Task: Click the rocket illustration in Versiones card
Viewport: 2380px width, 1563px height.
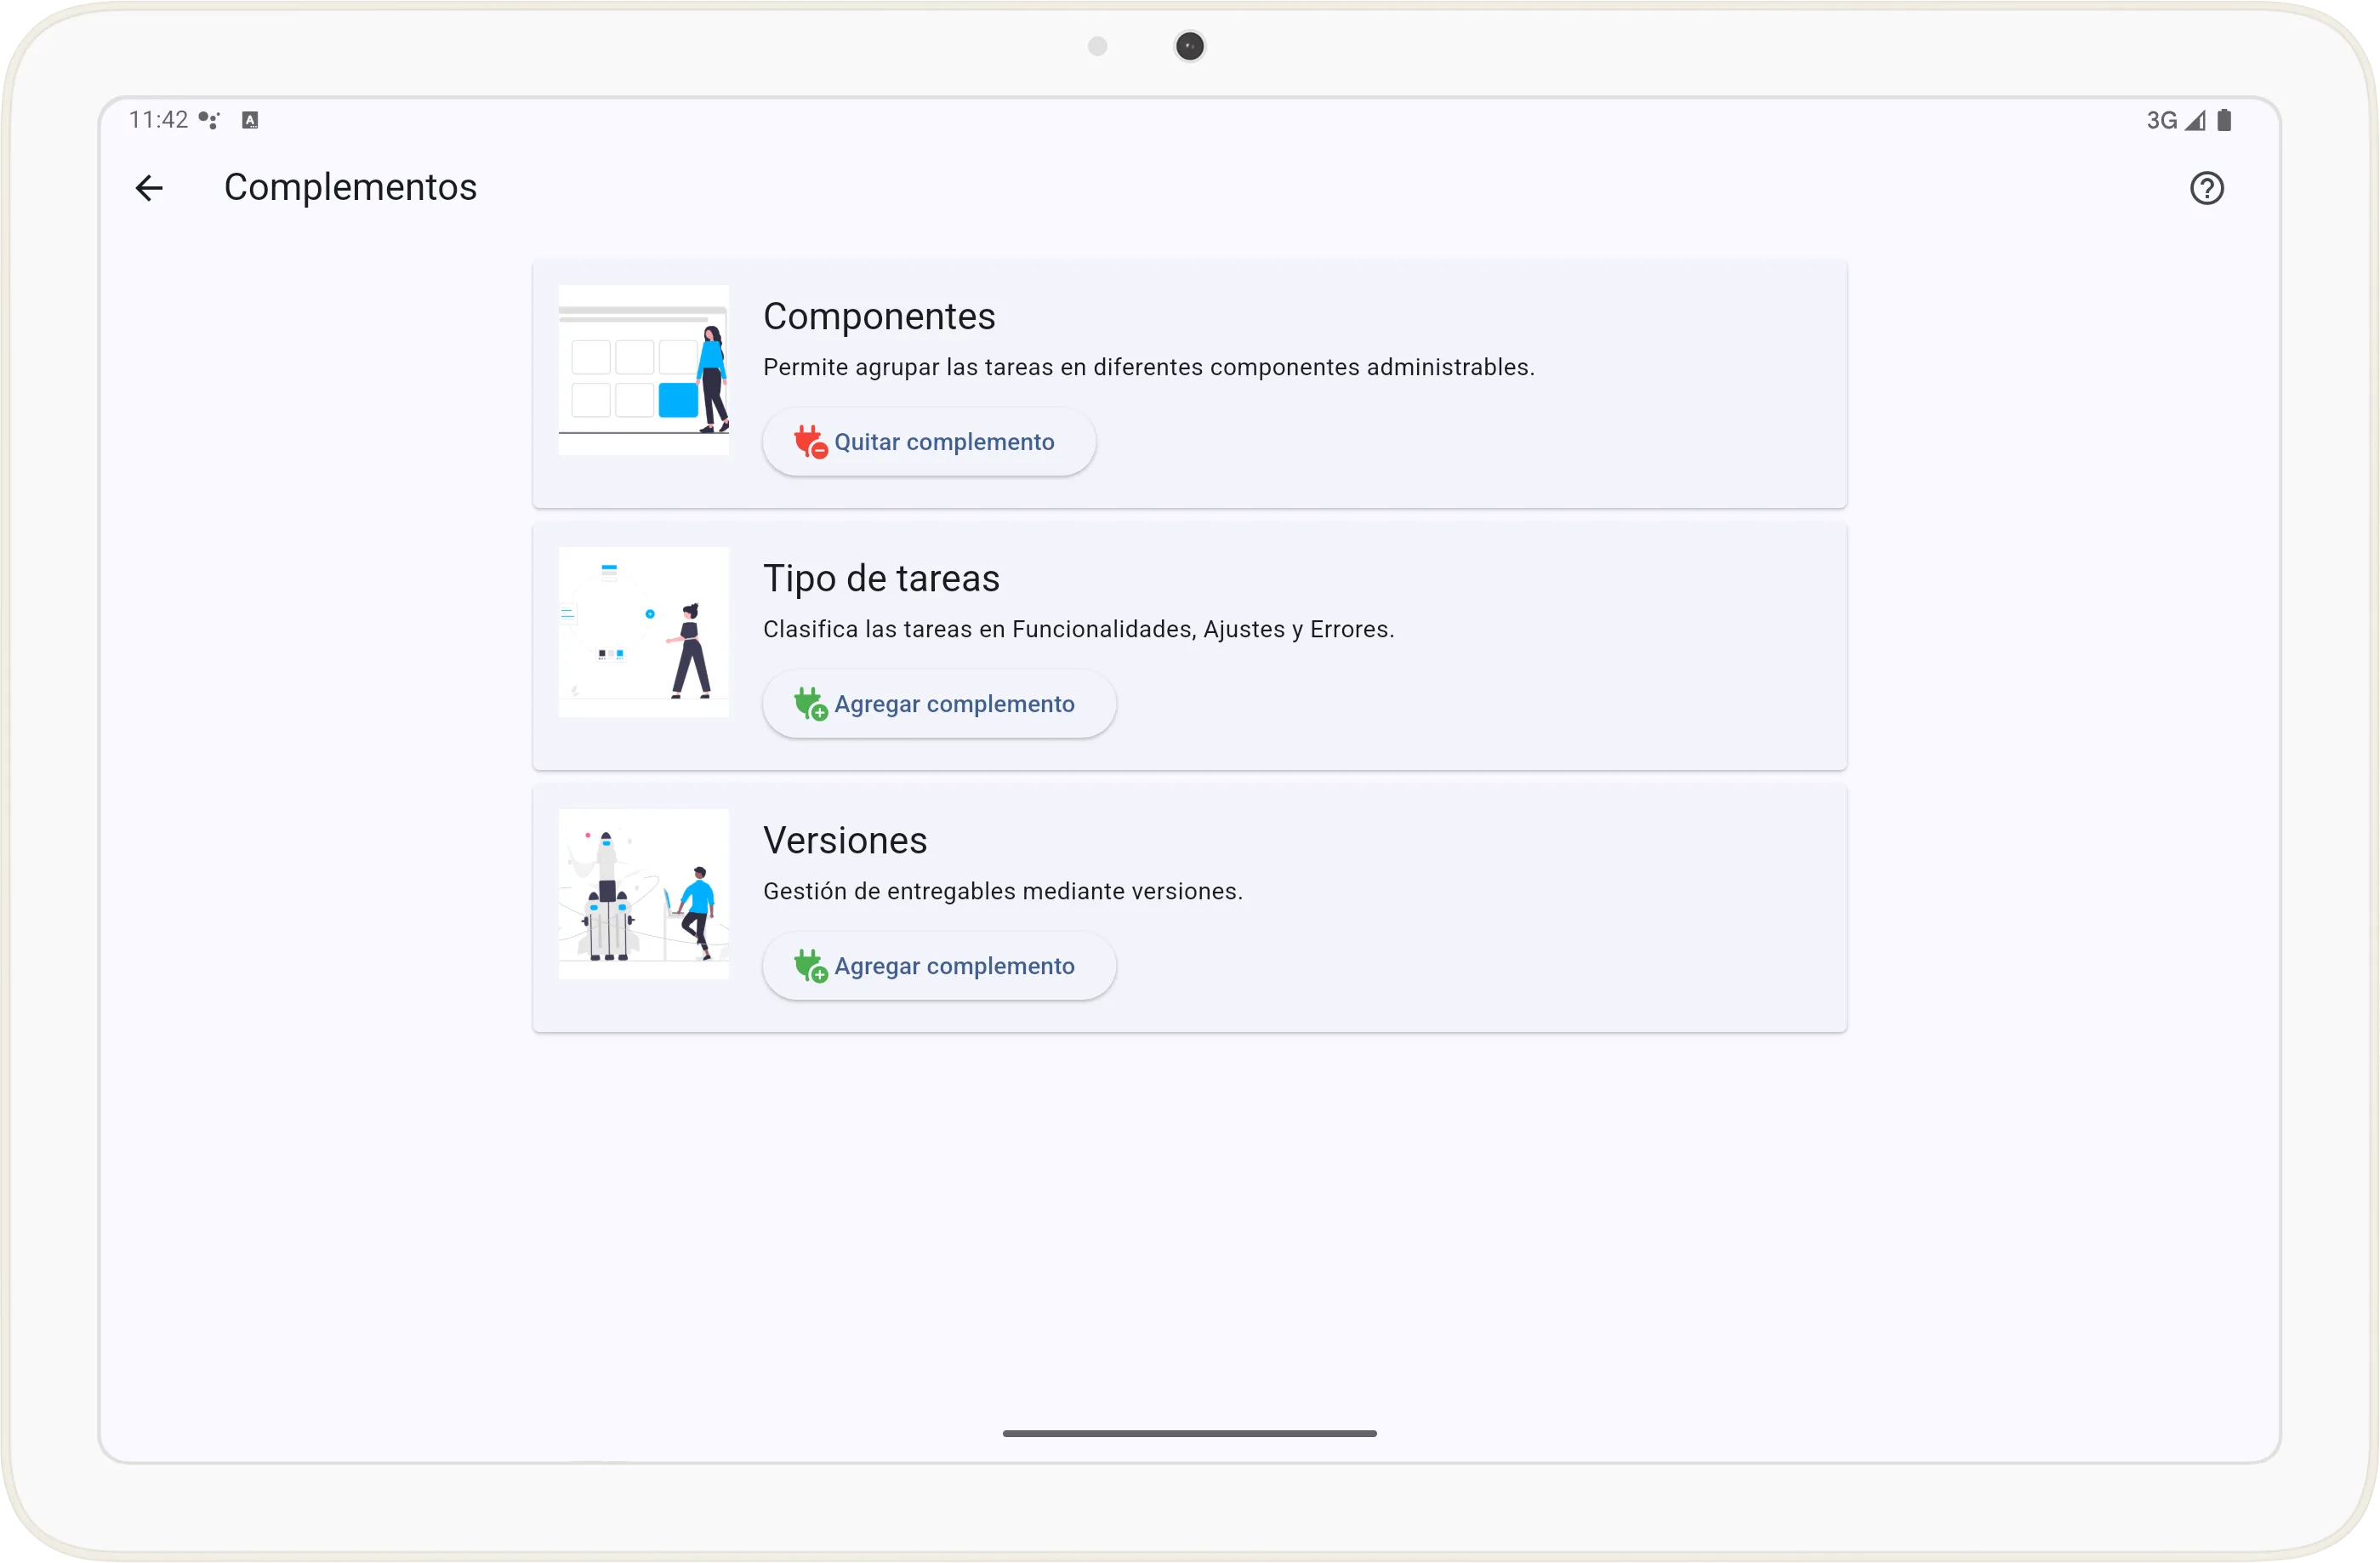Action: click(x=643, y=893)
